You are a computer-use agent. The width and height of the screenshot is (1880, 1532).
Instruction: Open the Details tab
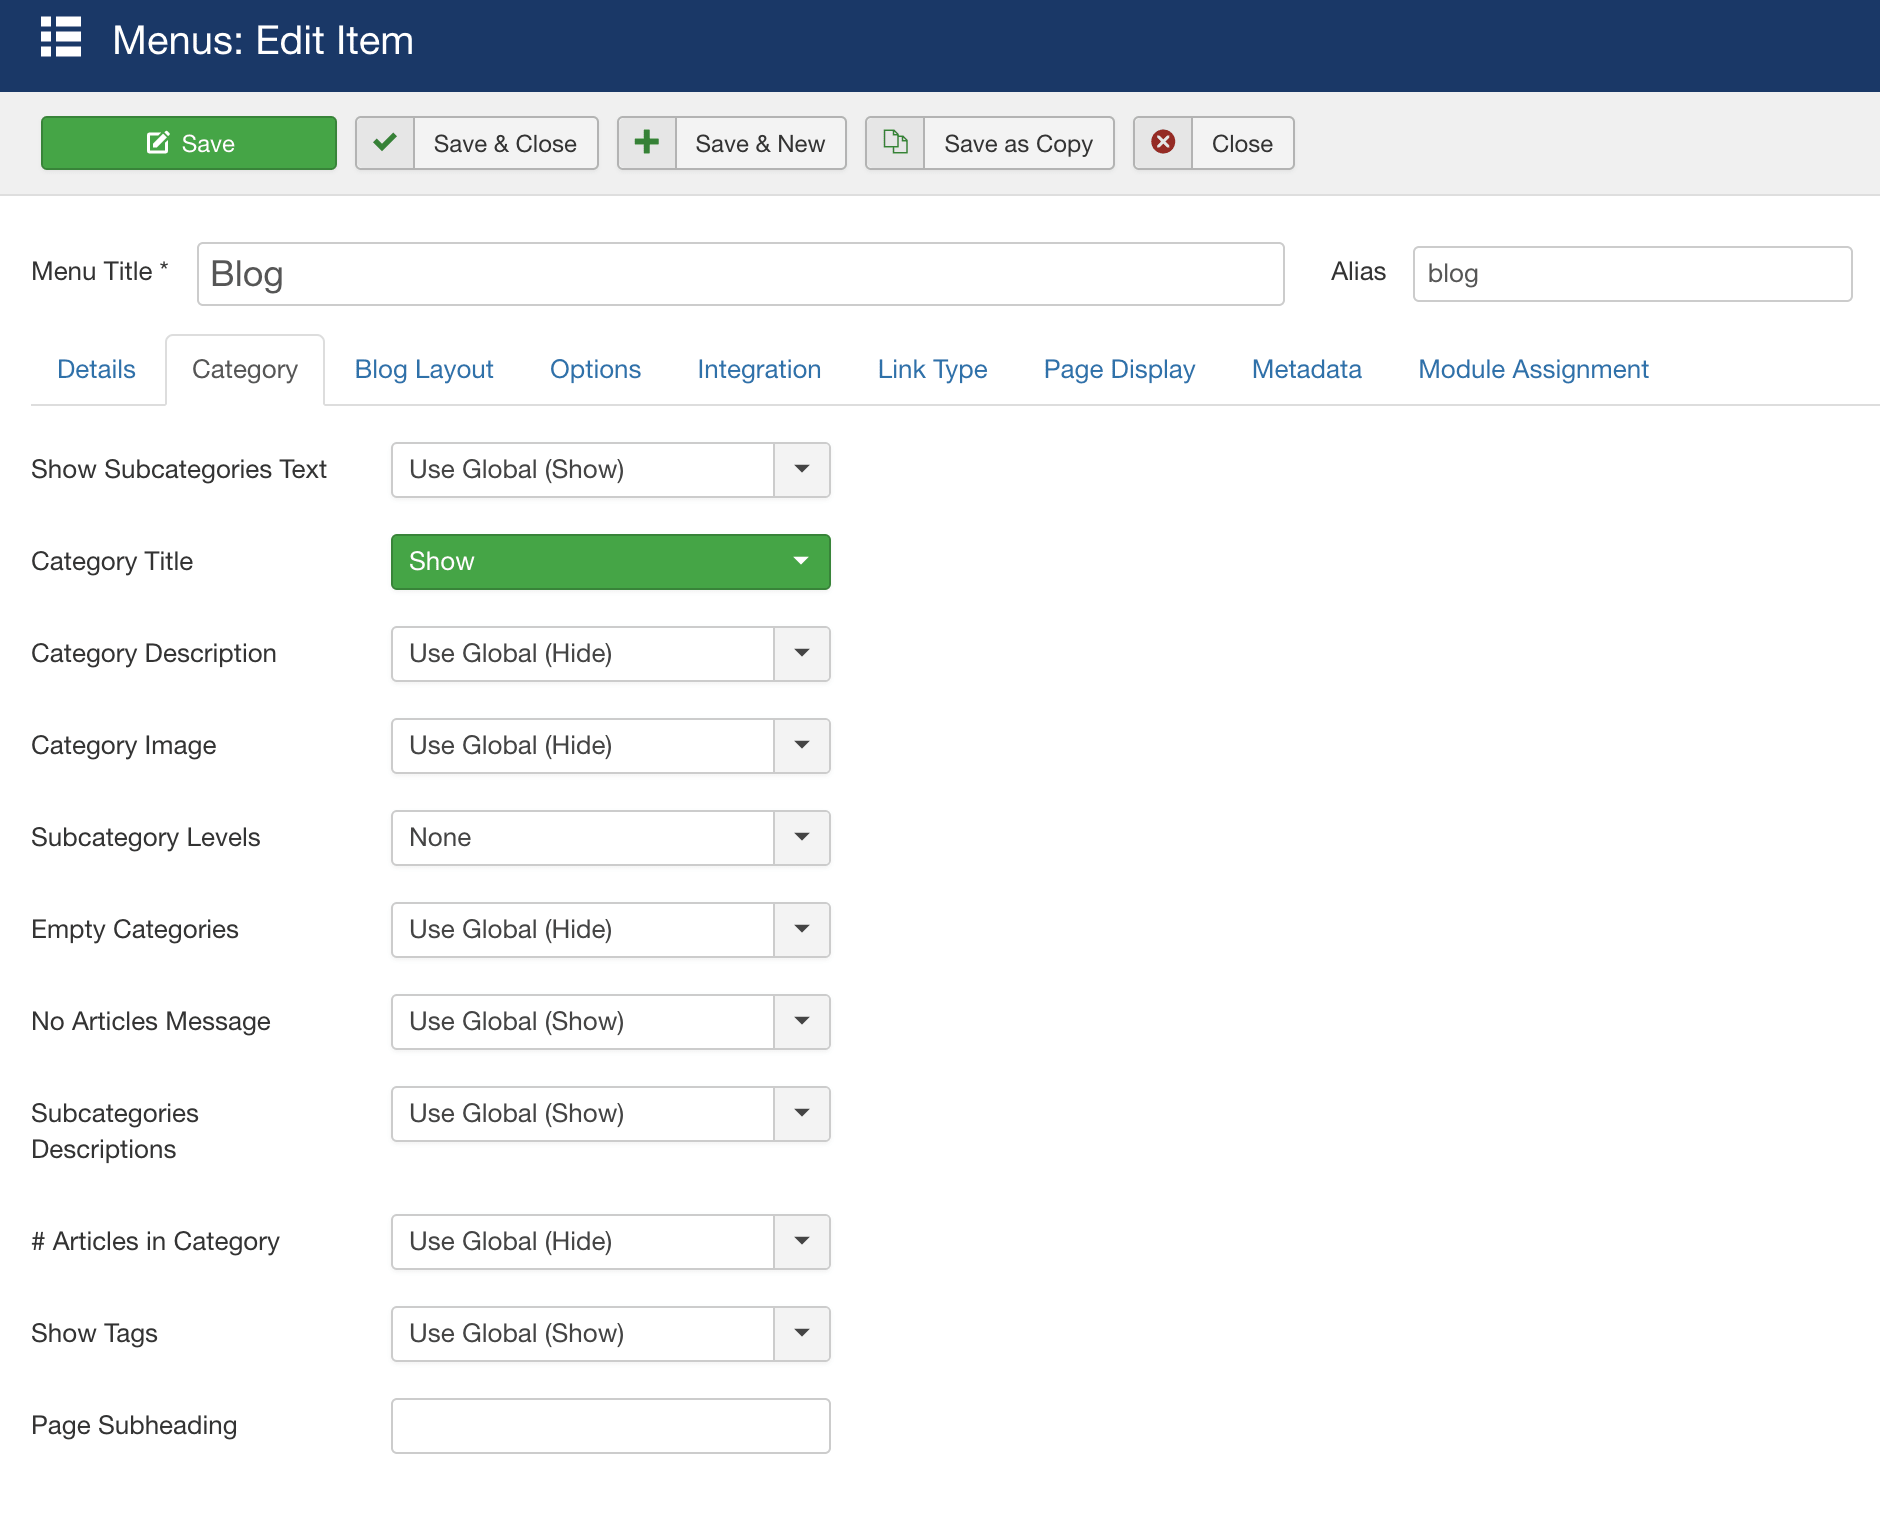96,369
